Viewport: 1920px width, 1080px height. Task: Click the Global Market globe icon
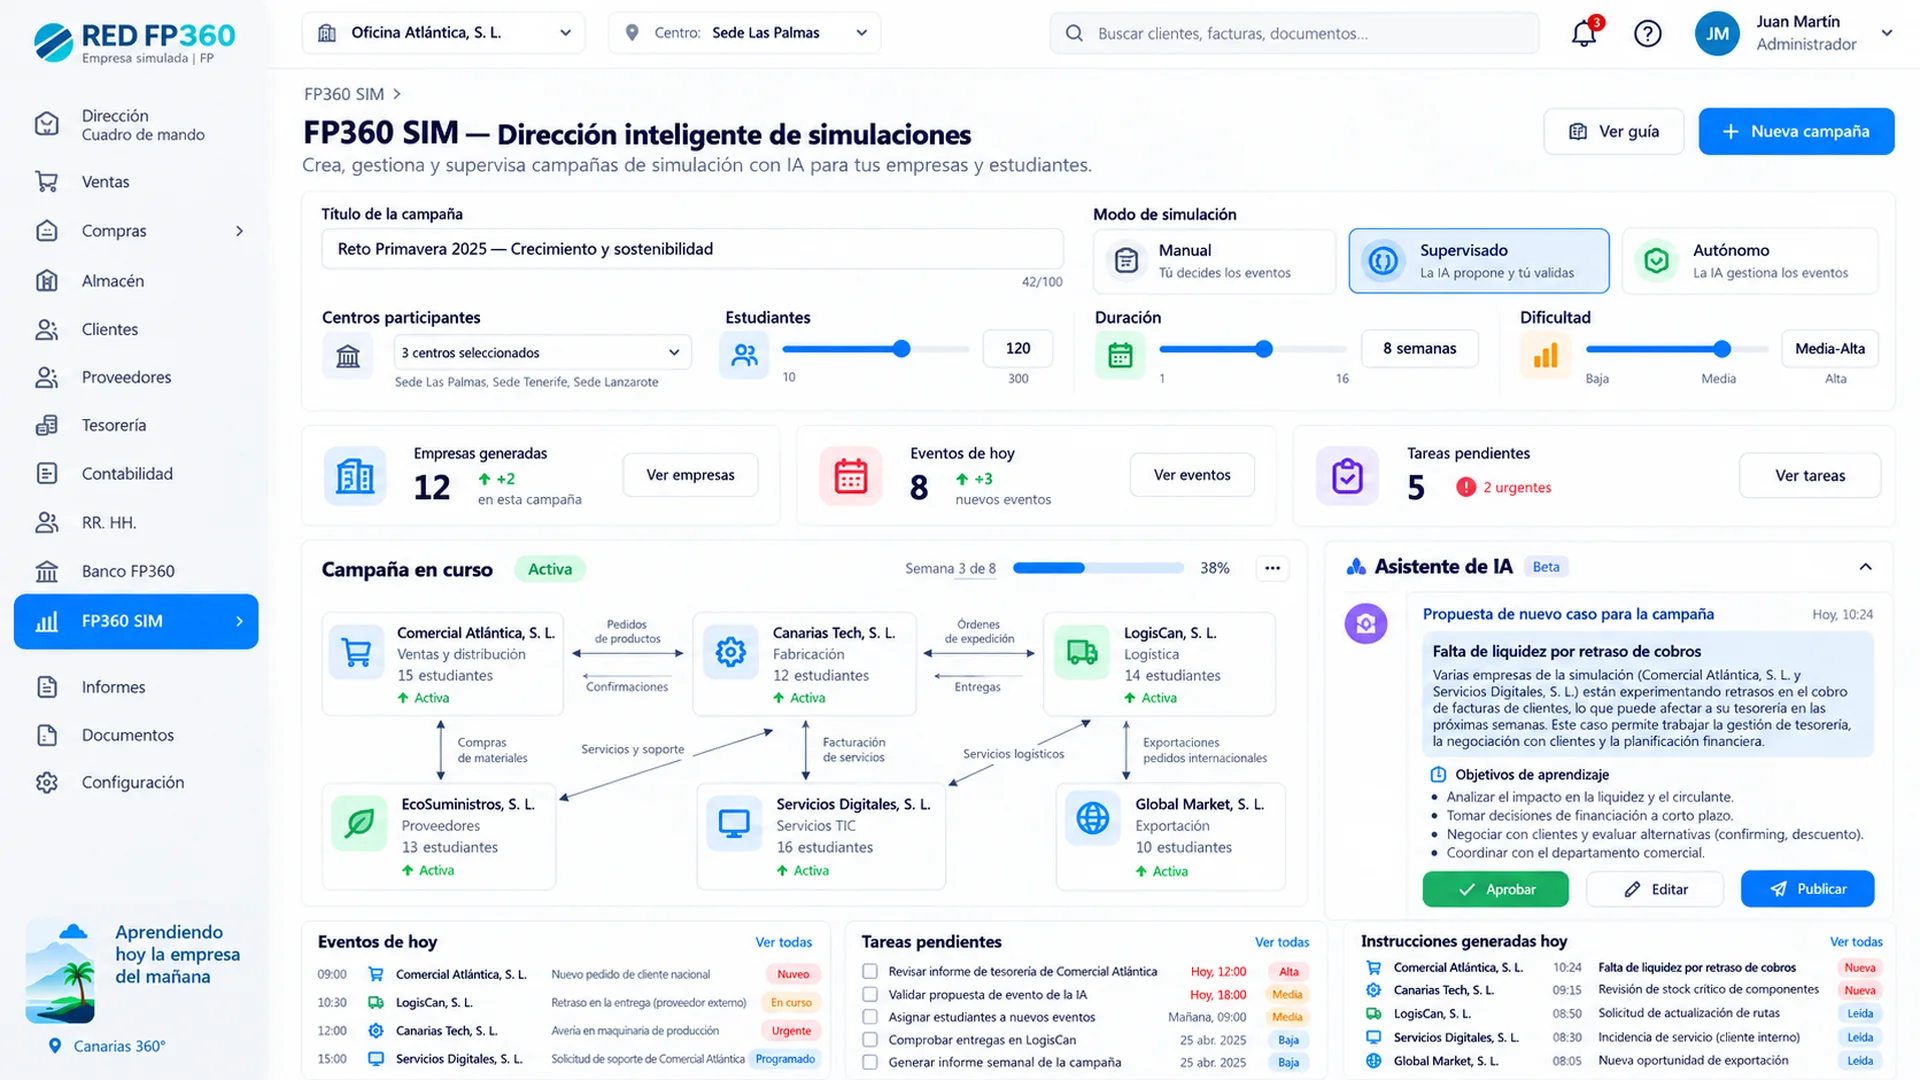click(x=1093, y=818)
